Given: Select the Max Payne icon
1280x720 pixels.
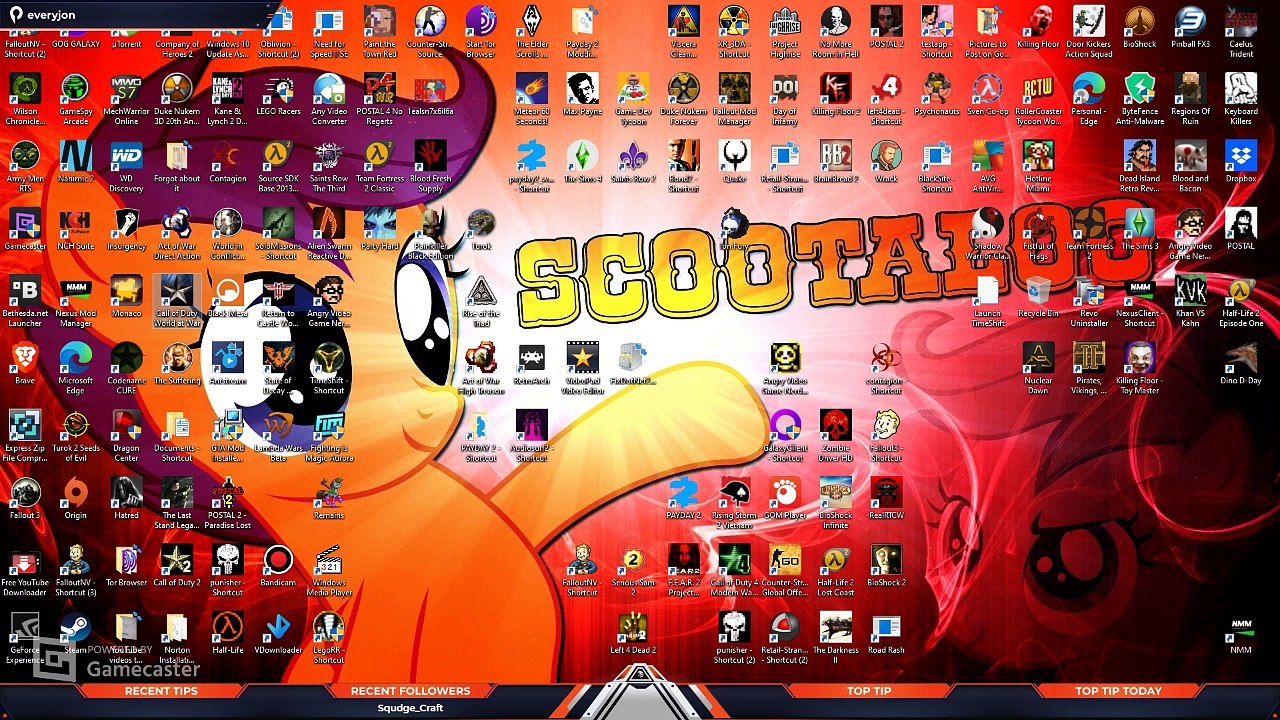Looking at the screenshot, I should (582, 93).
